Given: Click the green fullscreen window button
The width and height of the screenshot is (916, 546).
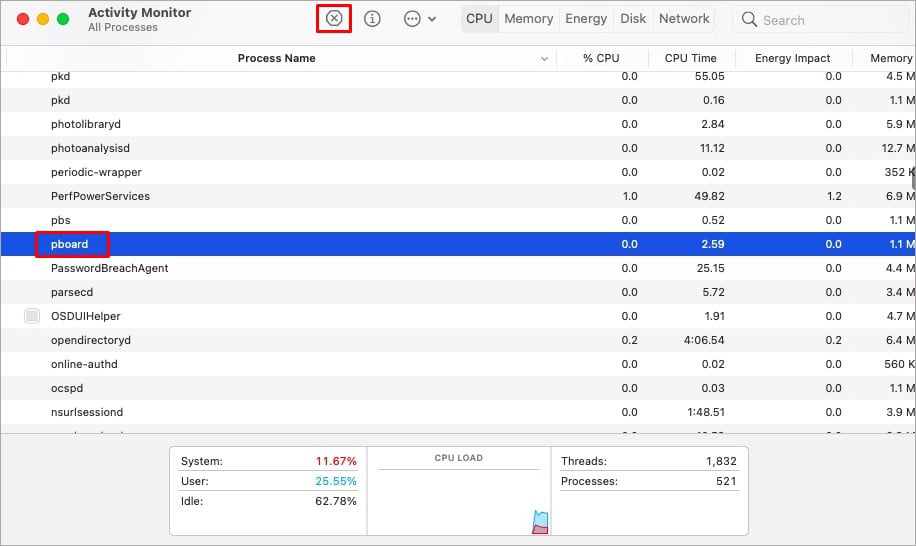Looking at the screenshot, I should click(x=63, y=19).
